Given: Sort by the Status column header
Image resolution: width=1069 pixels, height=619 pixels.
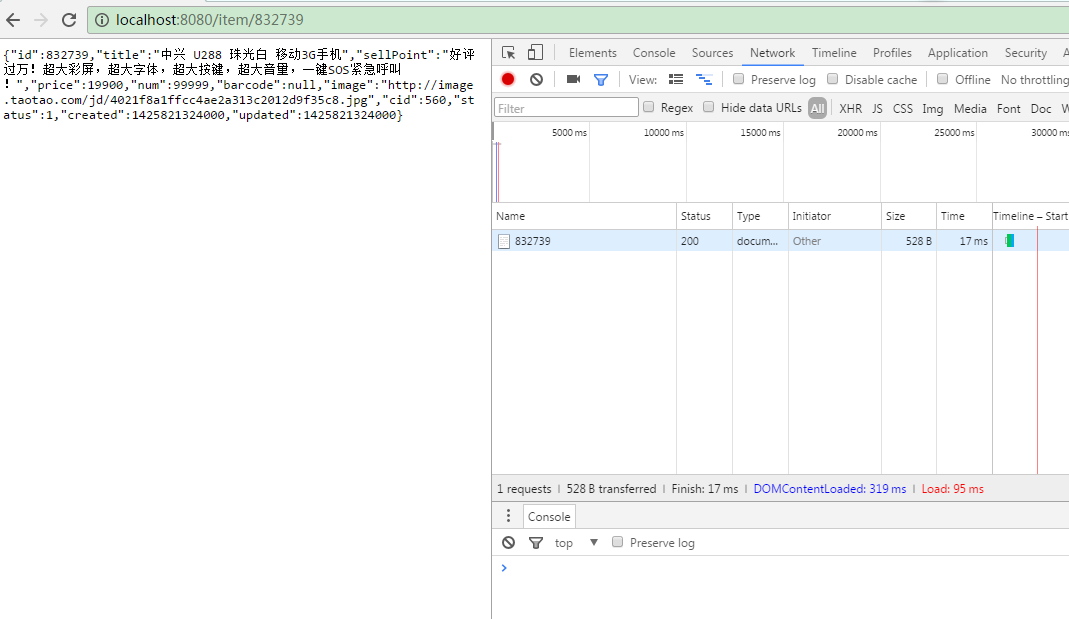Looking at the screenshot, I should pos(704,216).
